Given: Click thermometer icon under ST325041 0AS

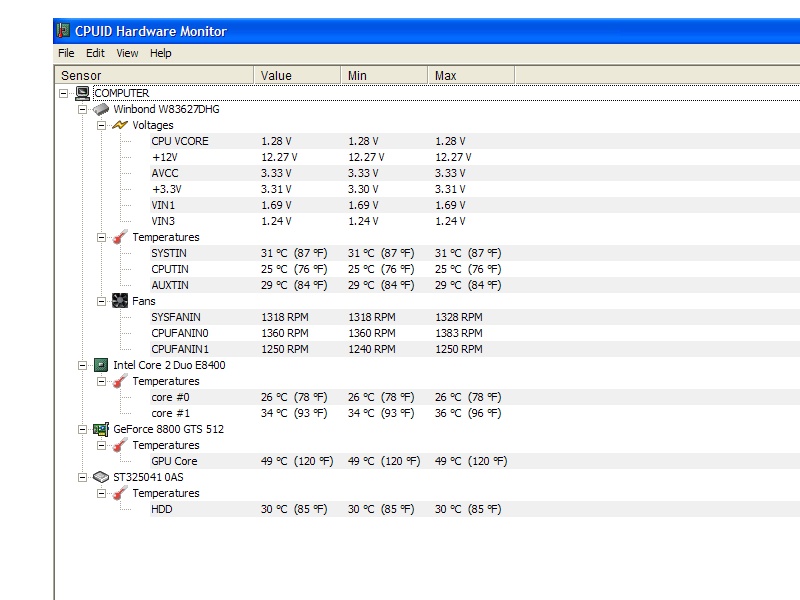Looking at the screenshot, I should 120,493.
